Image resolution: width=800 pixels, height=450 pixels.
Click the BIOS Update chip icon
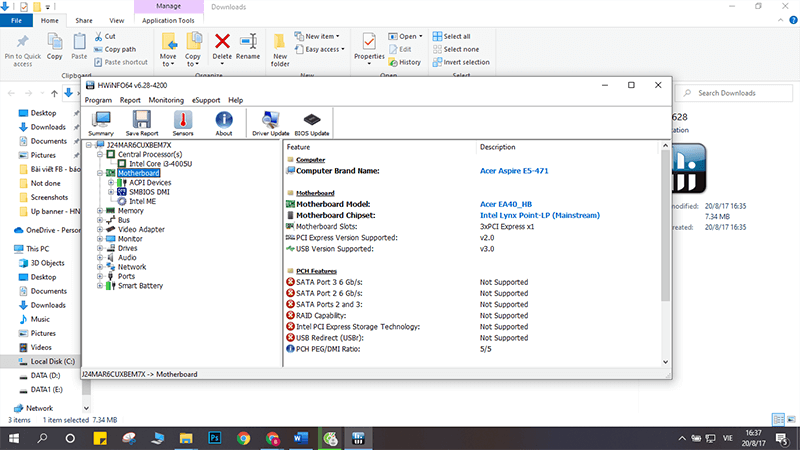coord(312,123)
